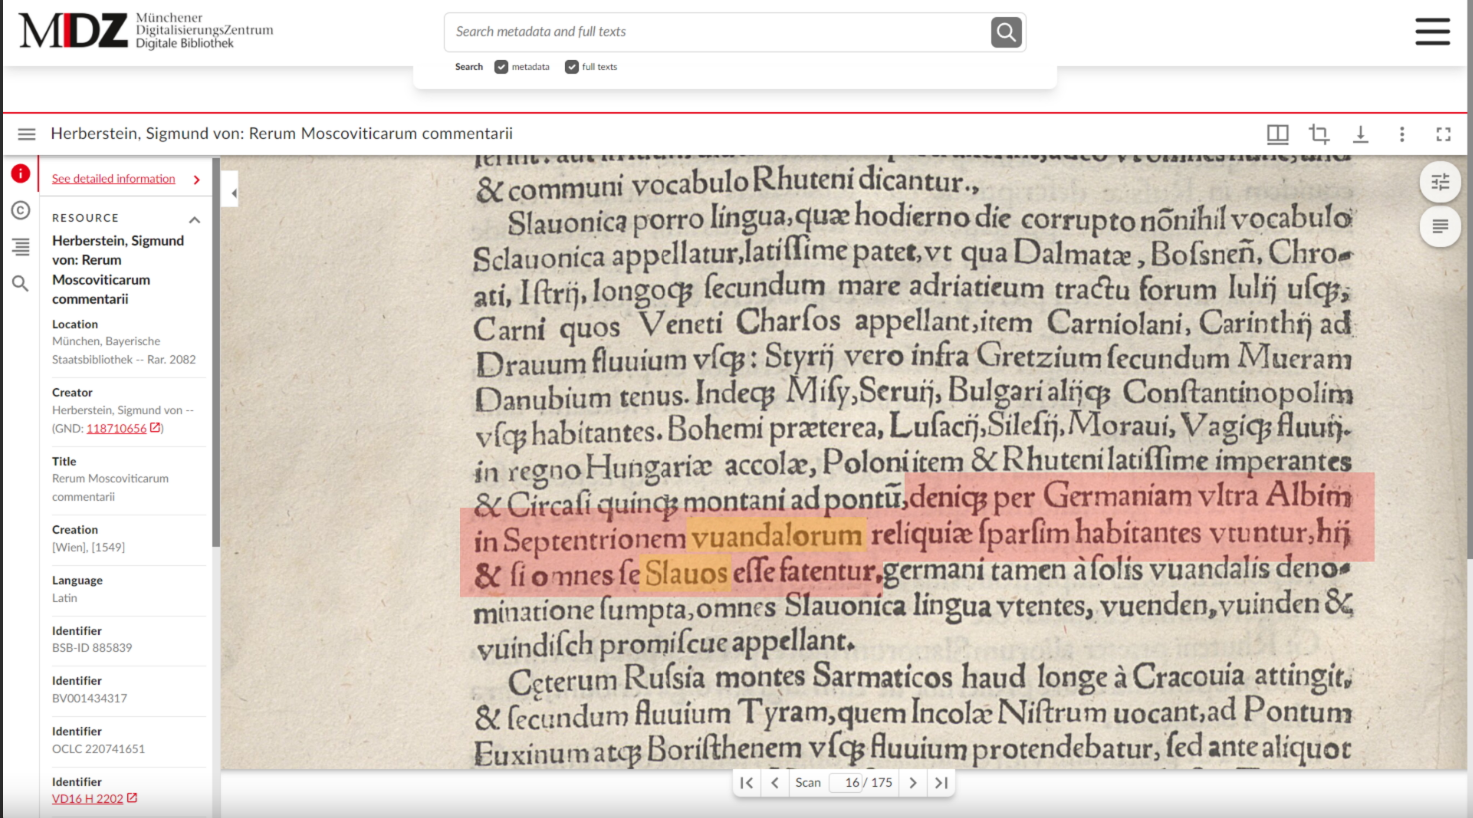Viewport: 1473px width, 818px height.
Task: Activate the crop image region tool
Action: 1319,134
